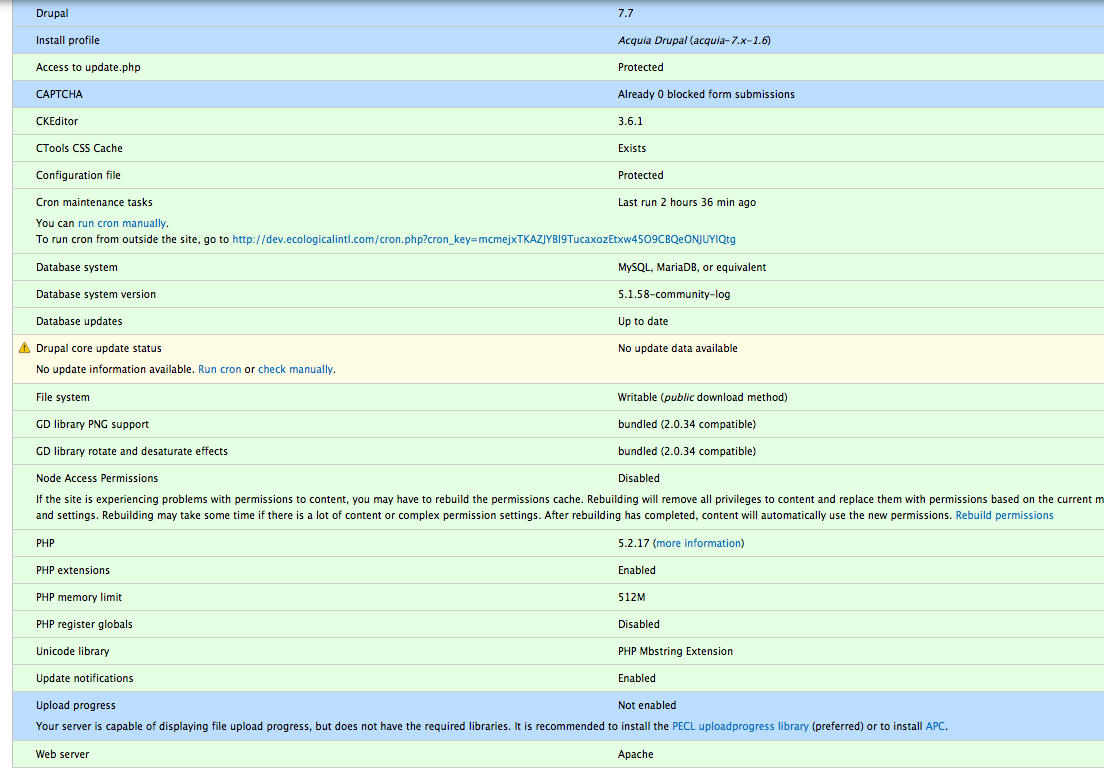Select the Node Access Permissions label
The height and width of the screenshot is (774, 1104).
pyautogui.click(x=97, y=478)
